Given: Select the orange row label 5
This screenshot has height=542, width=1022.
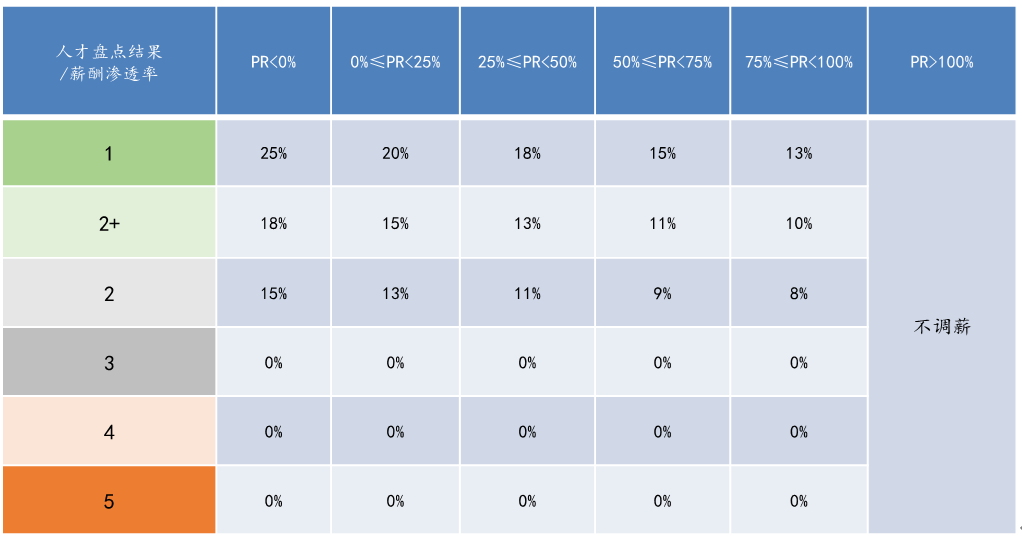Looking at the screenshot, I should tap(109, 500).
